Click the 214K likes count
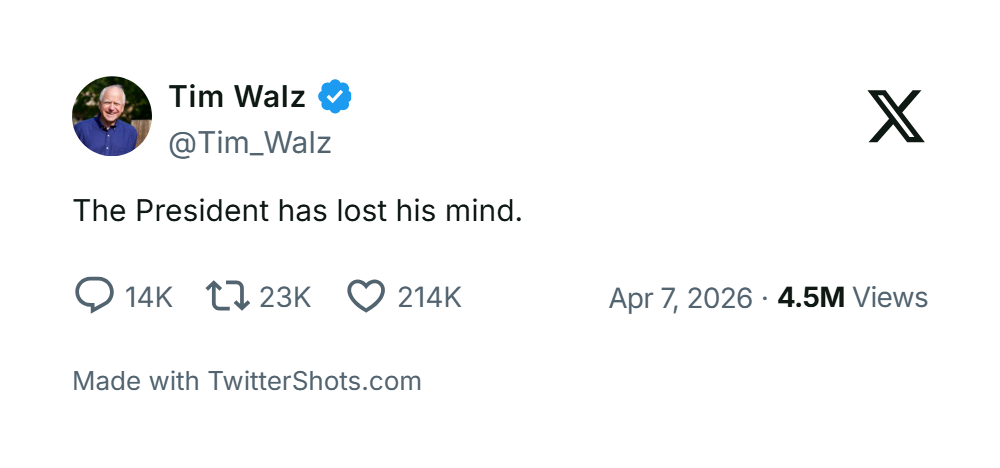 point(429,297)
